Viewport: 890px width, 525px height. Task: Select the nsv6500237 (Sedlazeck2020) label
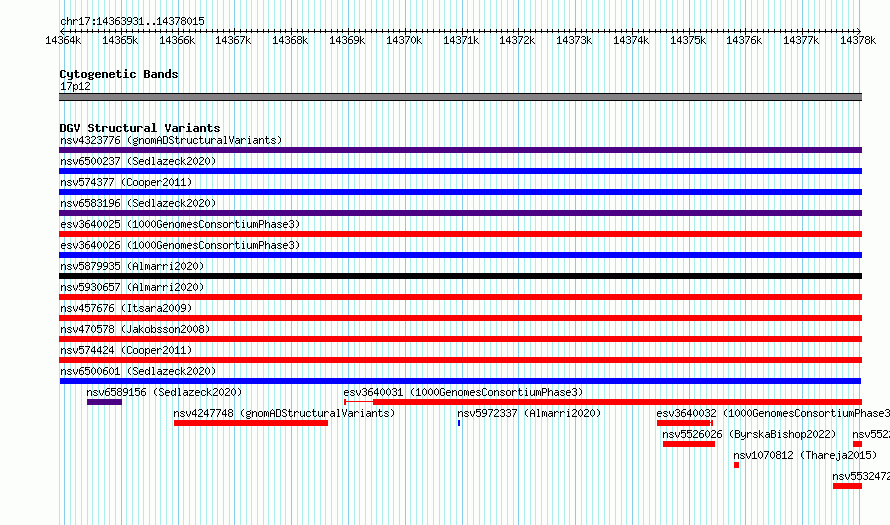click(138, 161)
